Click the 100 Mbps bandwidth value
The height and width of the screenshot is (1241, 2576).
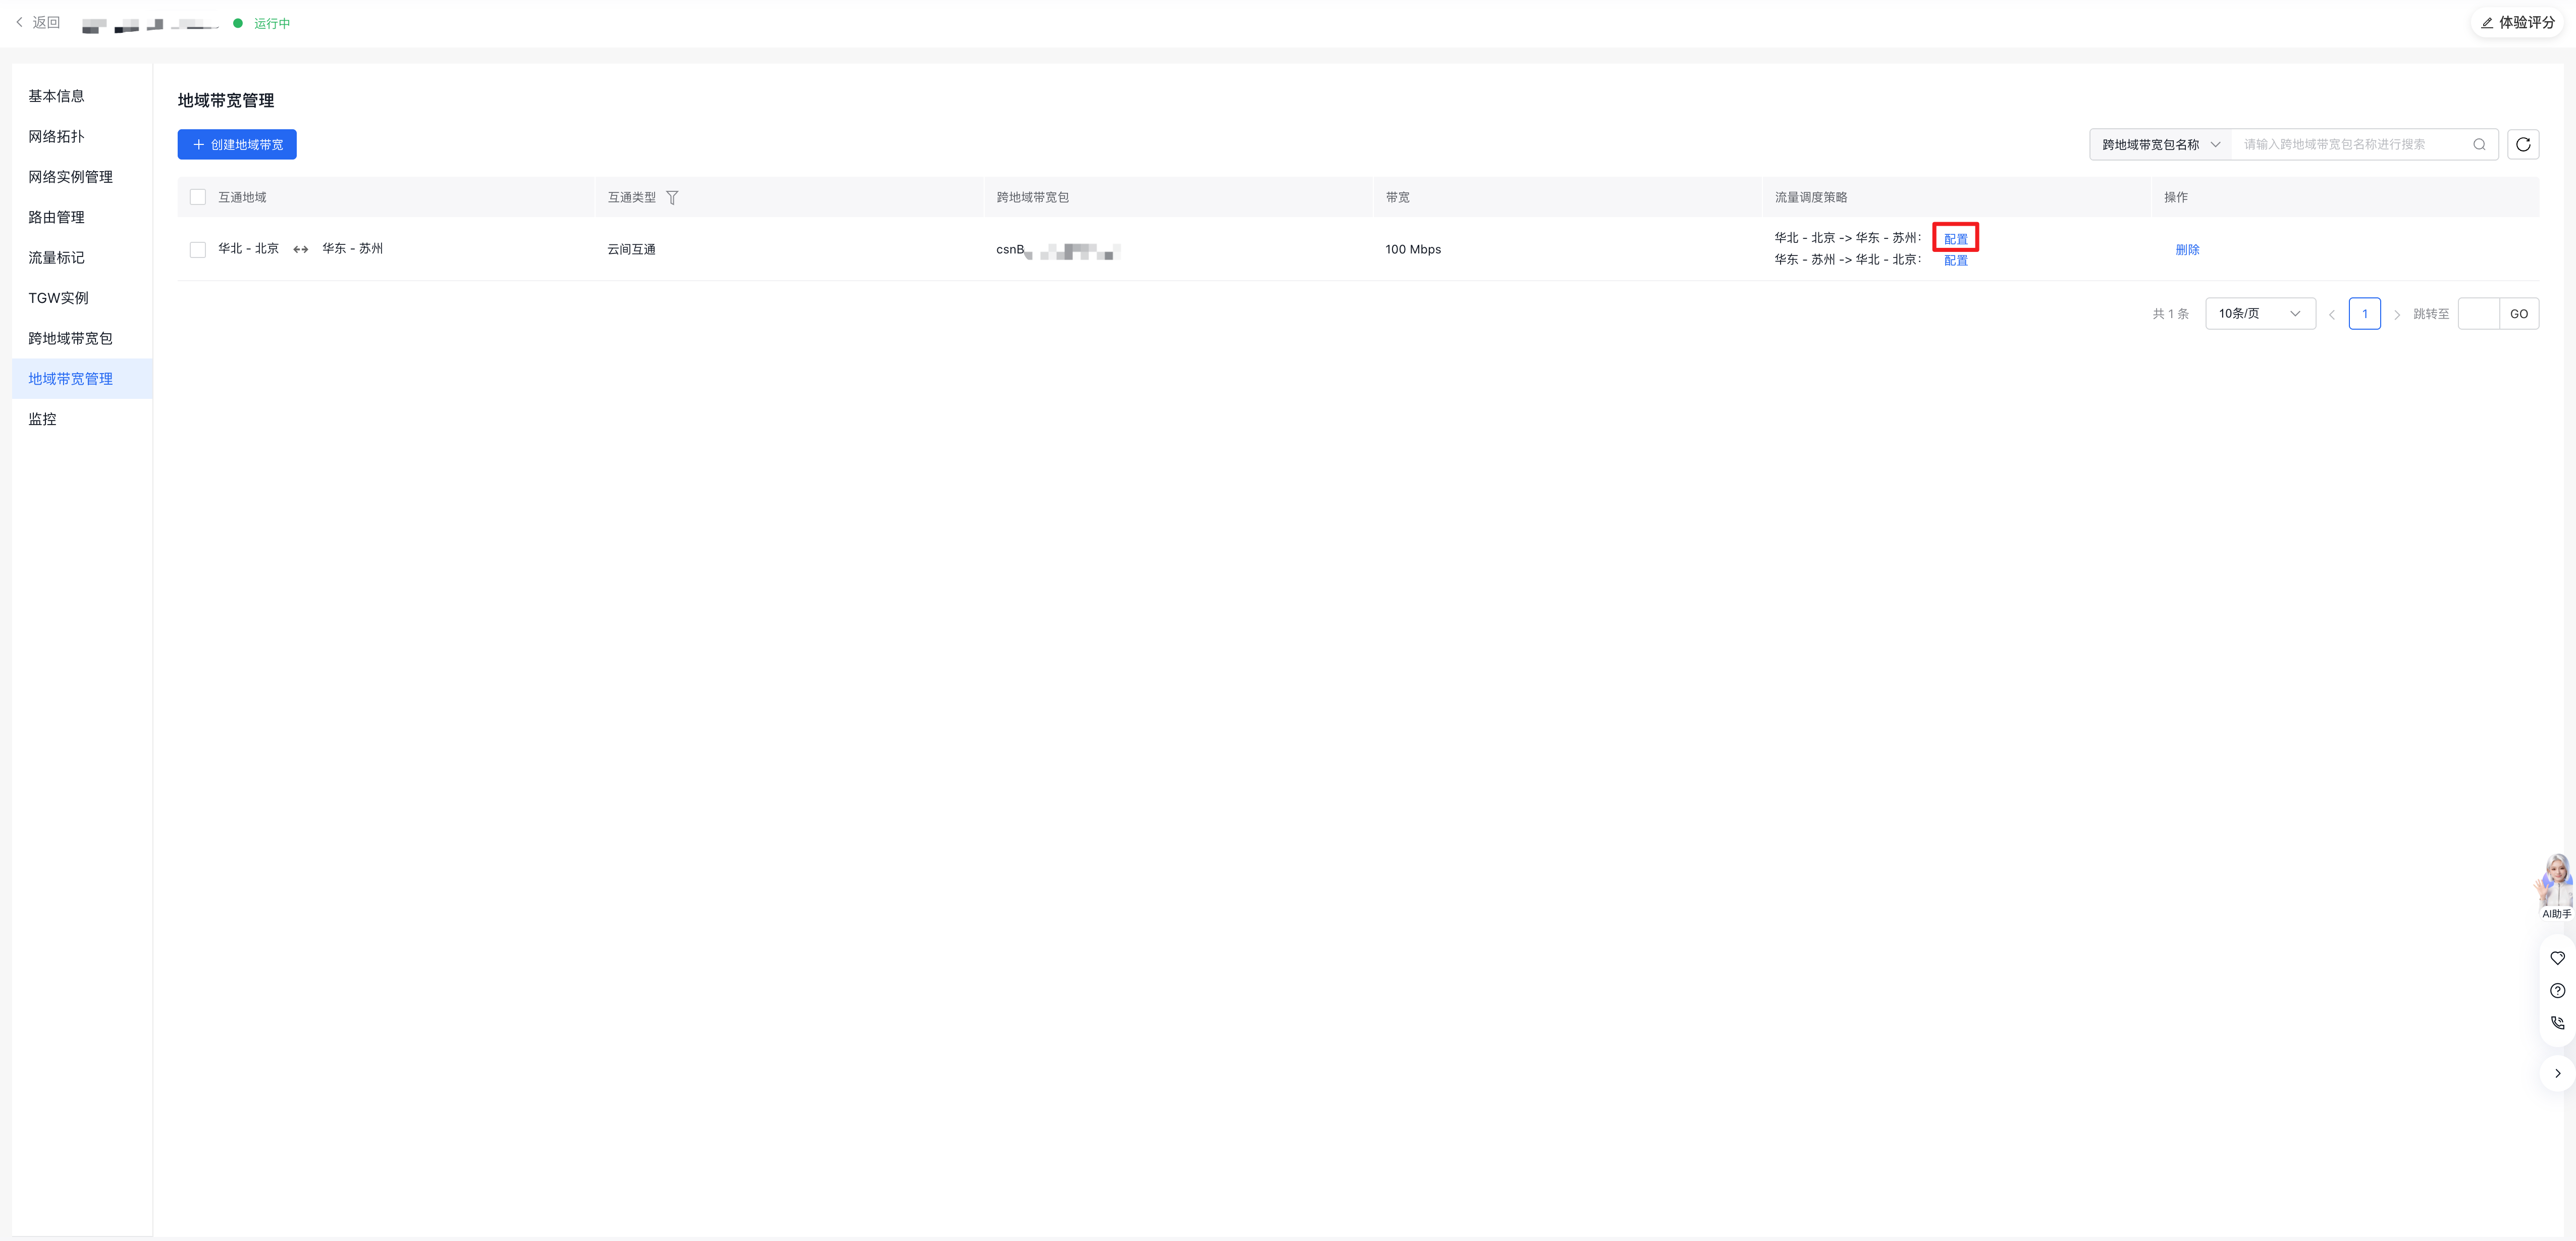coord(1413,249)
